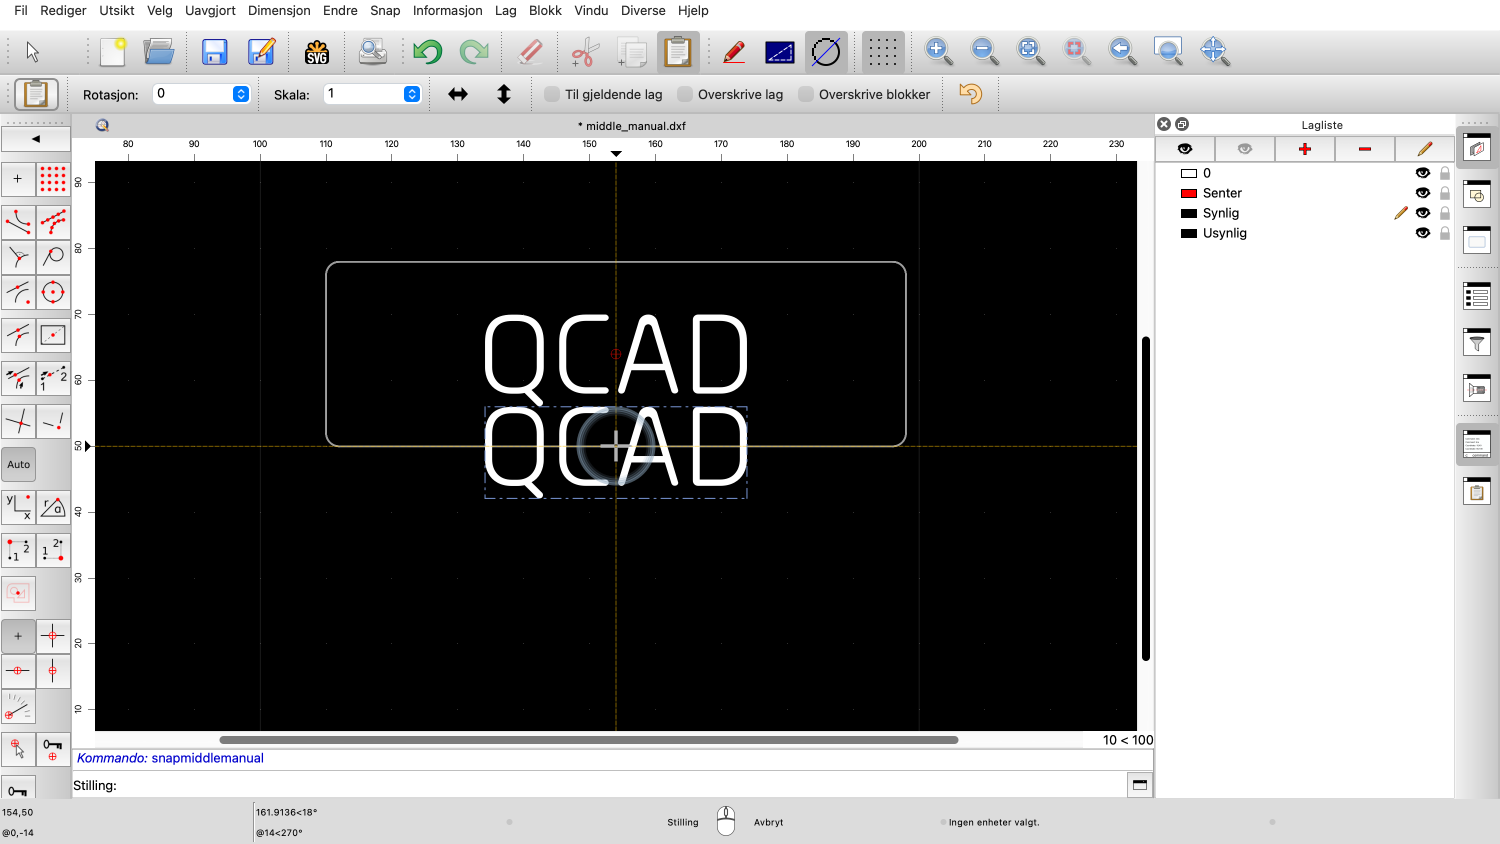Open the Dimensjon menu
Viewport: 1500px width, 844px height.
[279, 10]
